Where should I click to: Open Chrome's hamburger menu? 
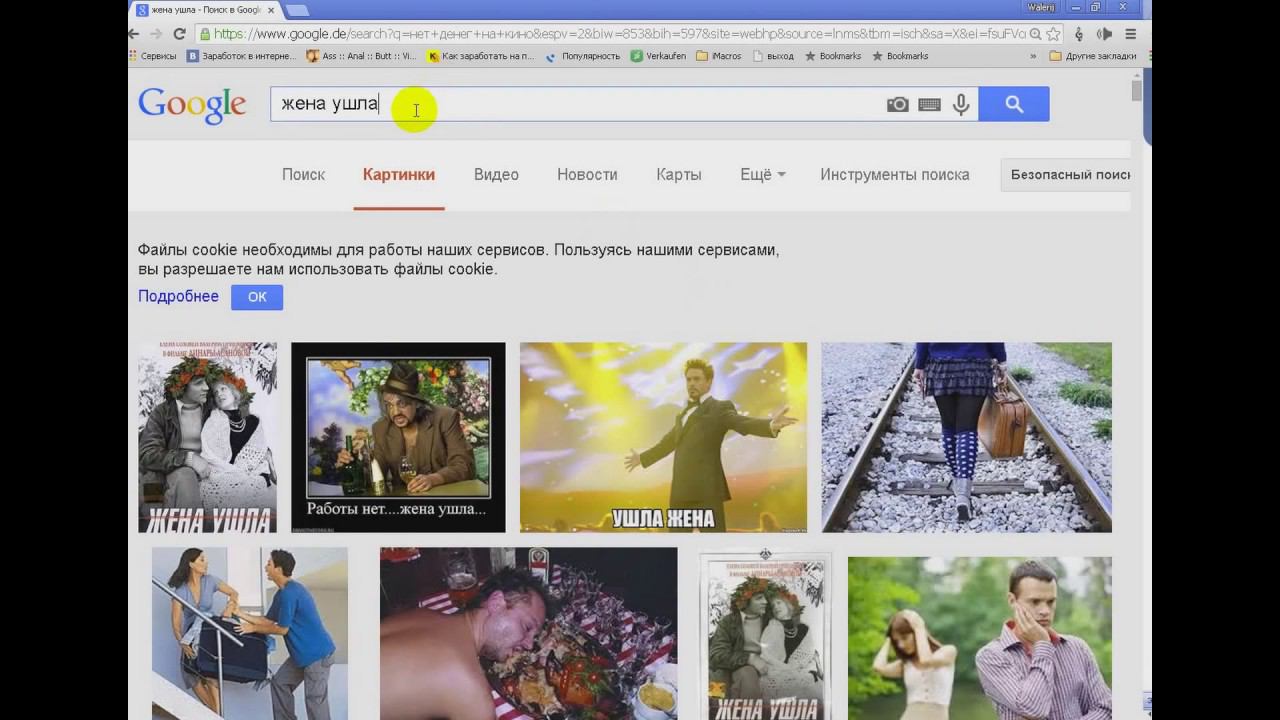click(x=1131, y=34)
